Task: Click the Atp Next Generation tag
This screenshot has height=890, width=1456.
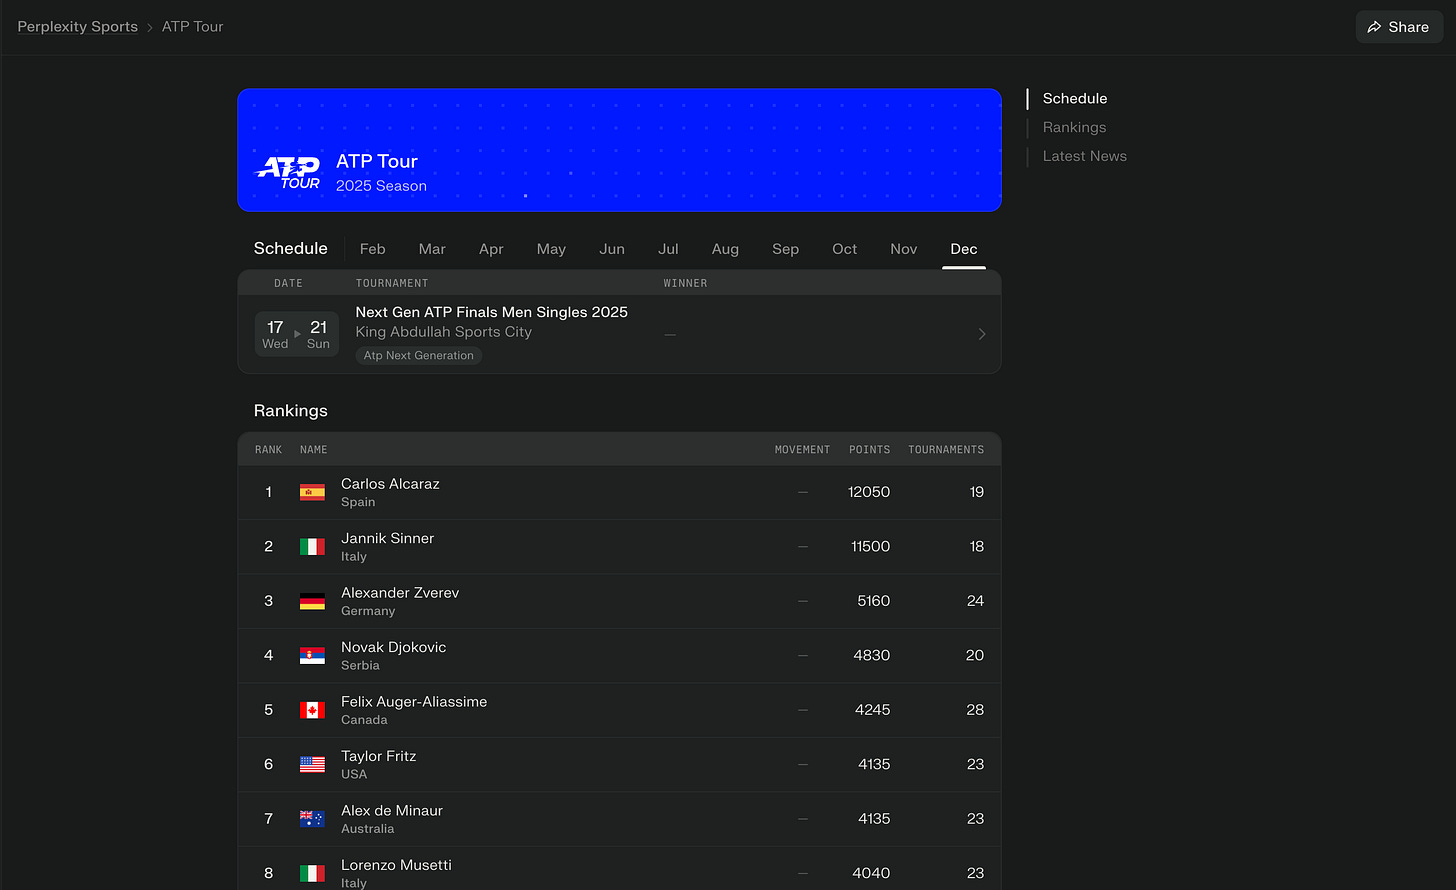Action: (419, 355)
